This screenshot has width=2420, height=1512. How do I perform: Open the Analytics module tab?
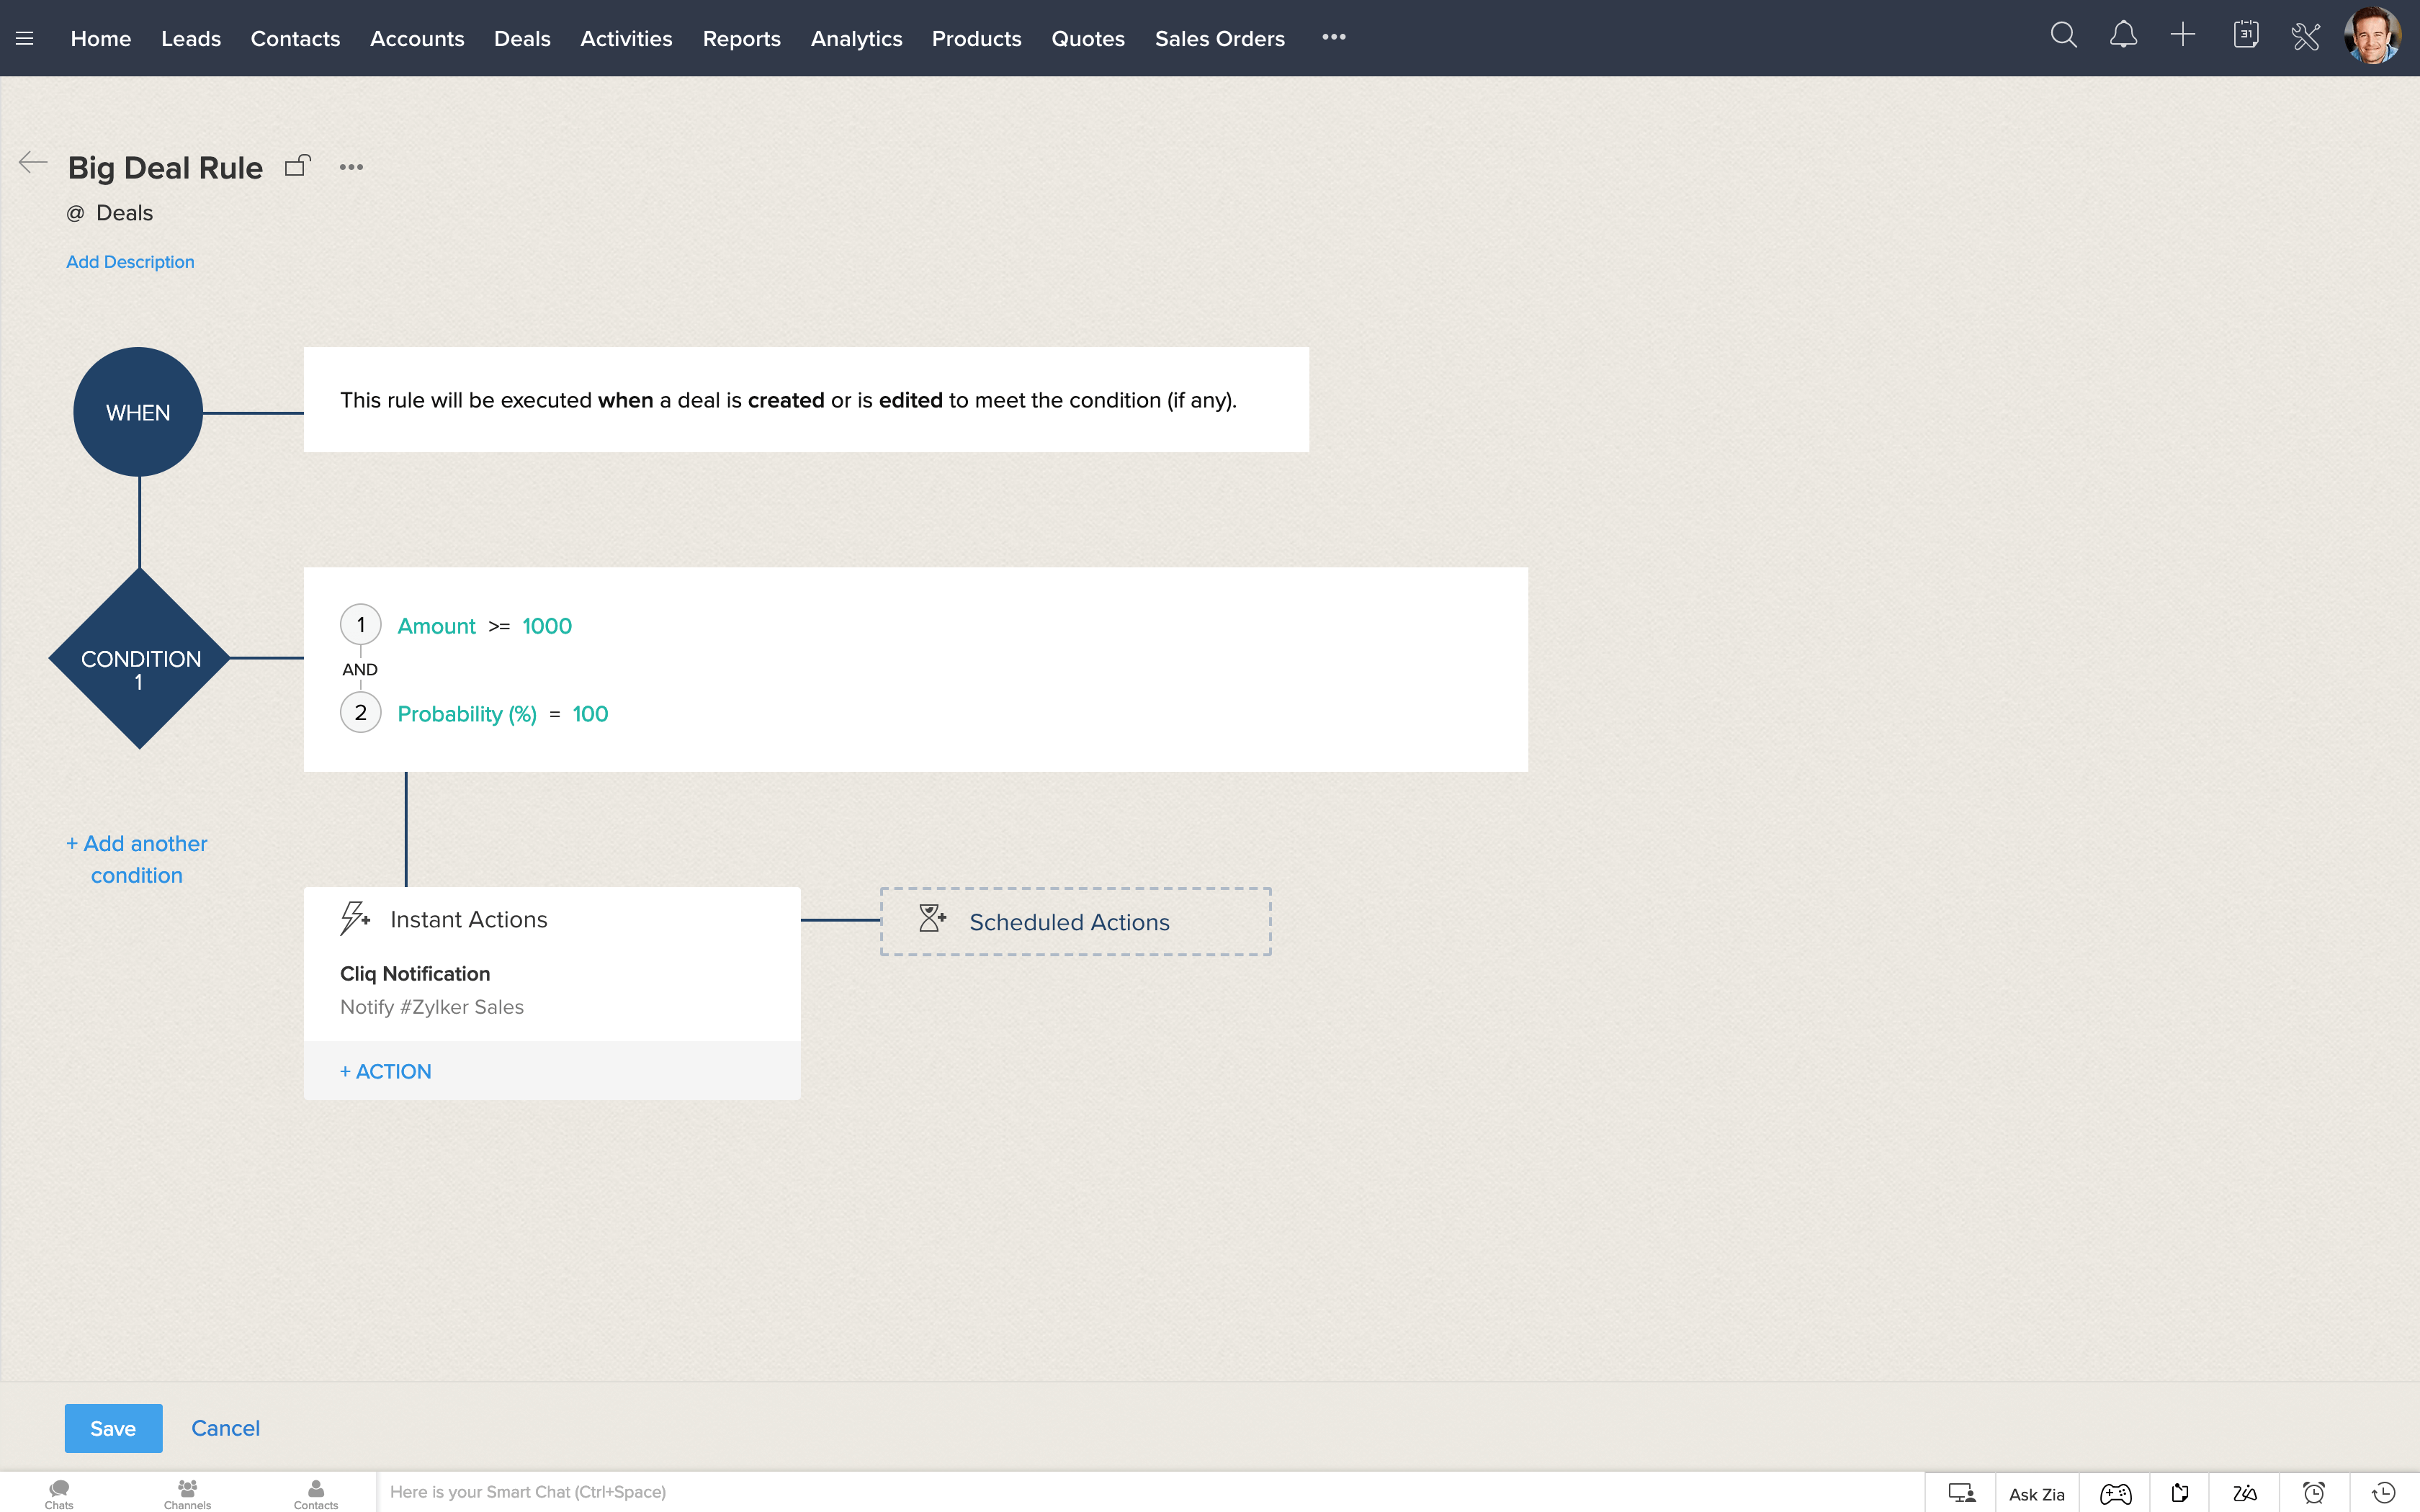856,38
